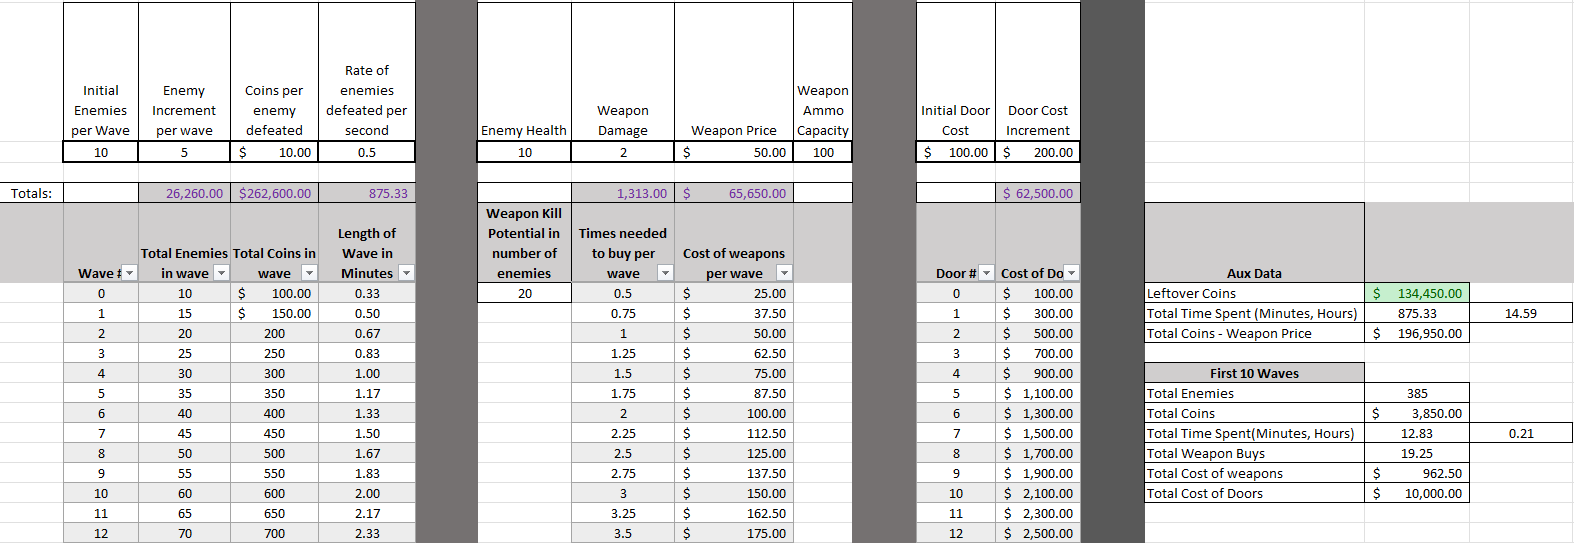Select the total coins in wave cell '700'
The height and width of the screenshot is (543, 1574).
click(274, 533)
